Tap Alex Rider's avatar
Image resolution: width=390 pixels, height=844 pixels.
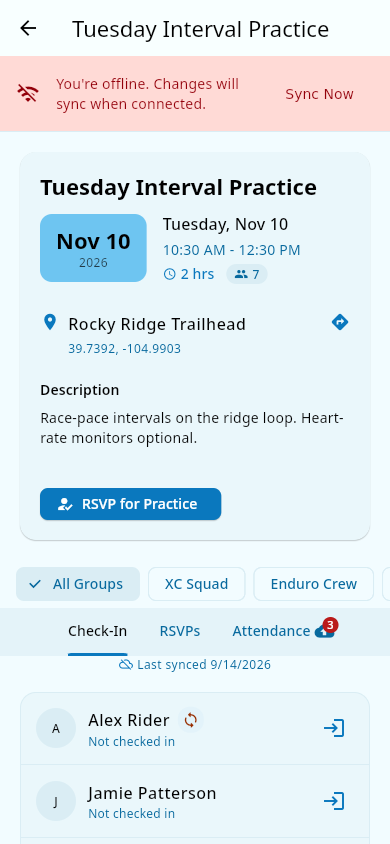tap(56, 728)
